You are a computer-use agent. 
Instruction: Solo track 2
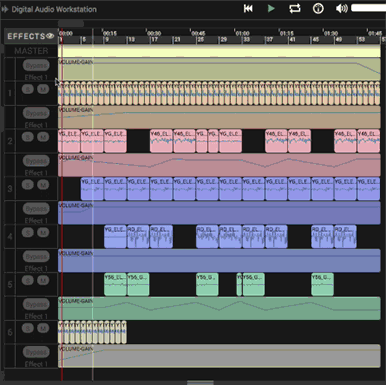(x=28, y=137)
